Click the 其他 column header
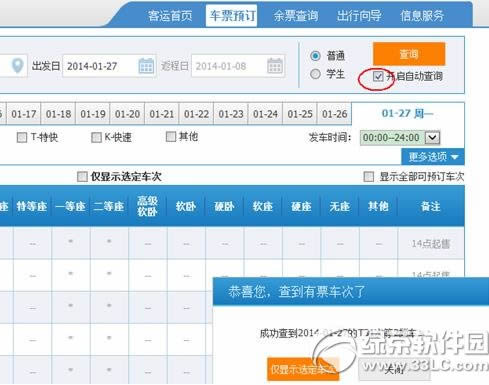The height and width of the screenshot is (385, 489). point(378,206)
